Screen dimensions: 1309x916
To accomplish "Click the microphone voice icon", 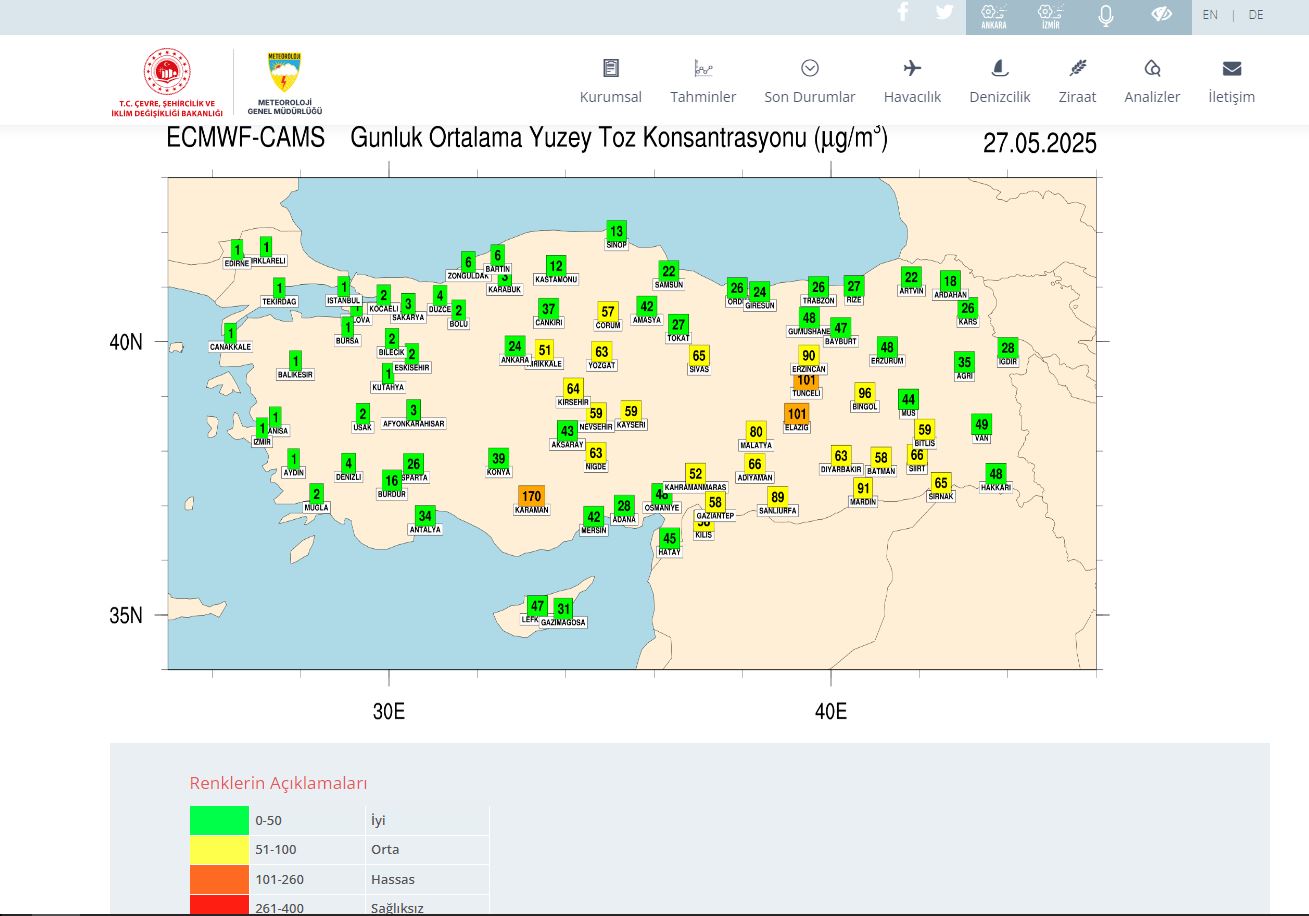I will pyautogui.click(x=1105, y=16).
